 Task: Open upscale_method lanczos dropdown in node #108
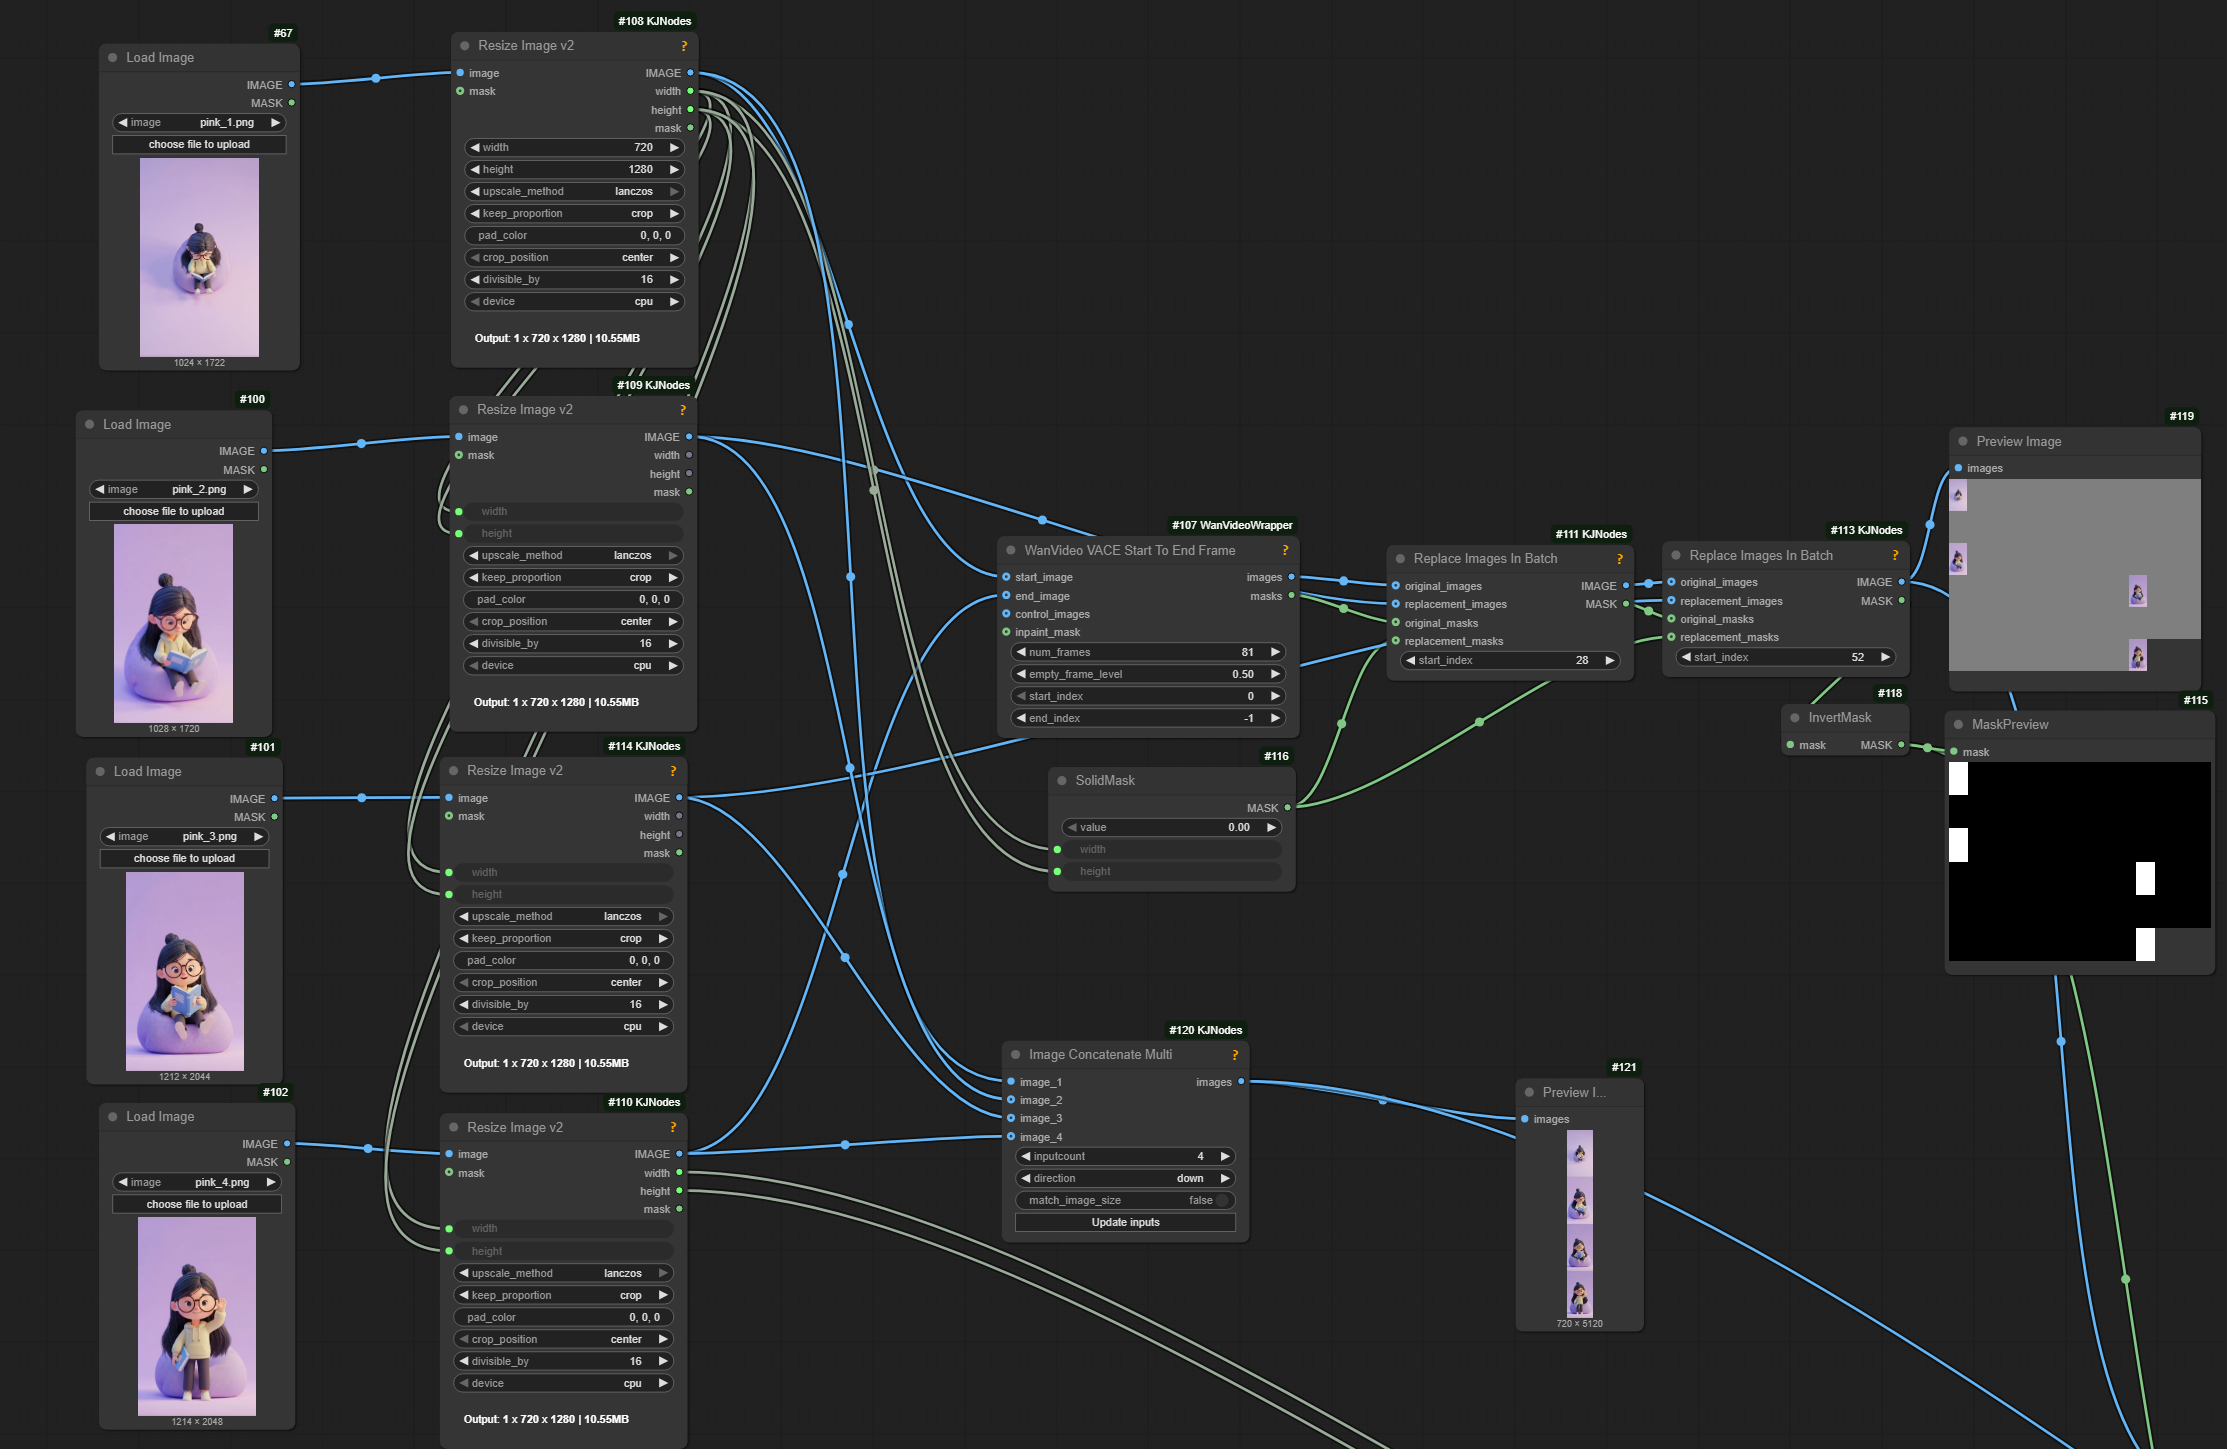(574, 192)
